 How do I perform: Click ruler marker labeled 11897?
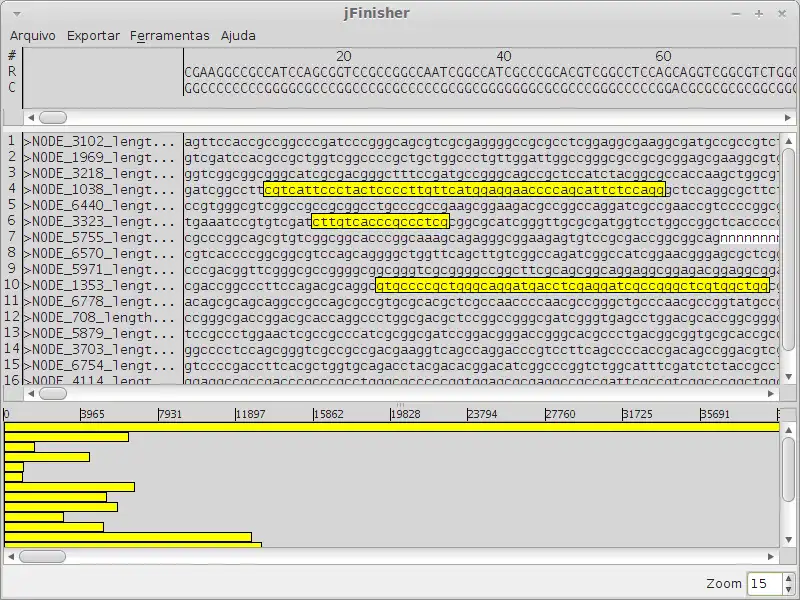(x=250, y=414)
